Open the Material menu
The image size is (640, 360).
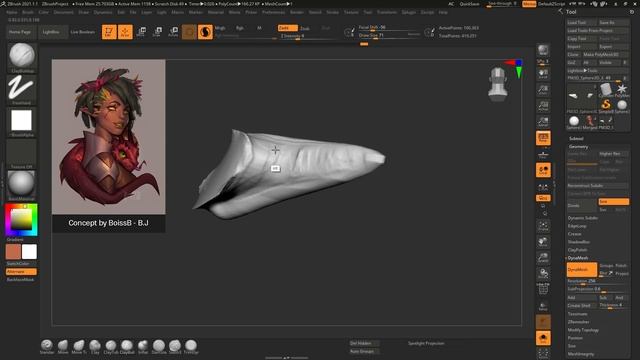point(216,13)
